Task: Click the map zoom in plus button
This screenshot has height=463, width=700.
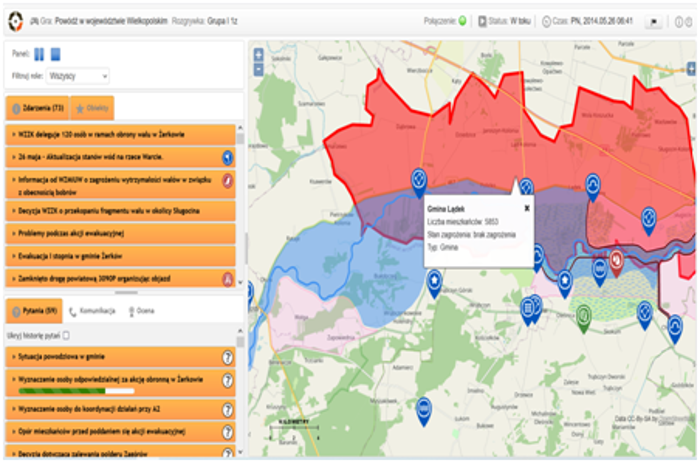Action: pyautogui.click(x=259, y=56)
